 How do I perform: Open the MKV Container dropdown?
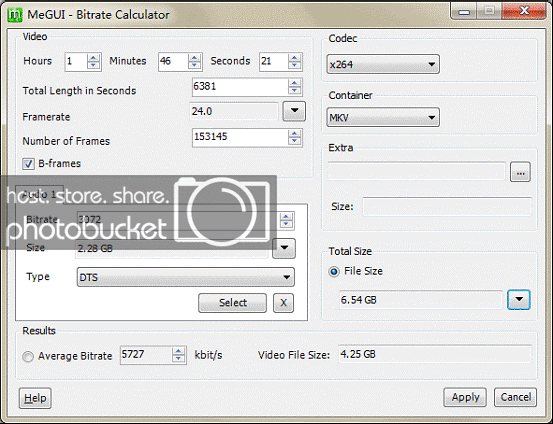pyautogui.click(x=383, y=117)
